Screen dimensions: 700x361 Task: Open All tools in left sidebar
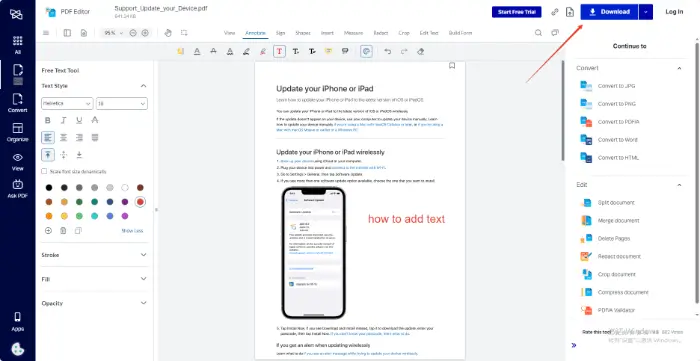point(17,45)
